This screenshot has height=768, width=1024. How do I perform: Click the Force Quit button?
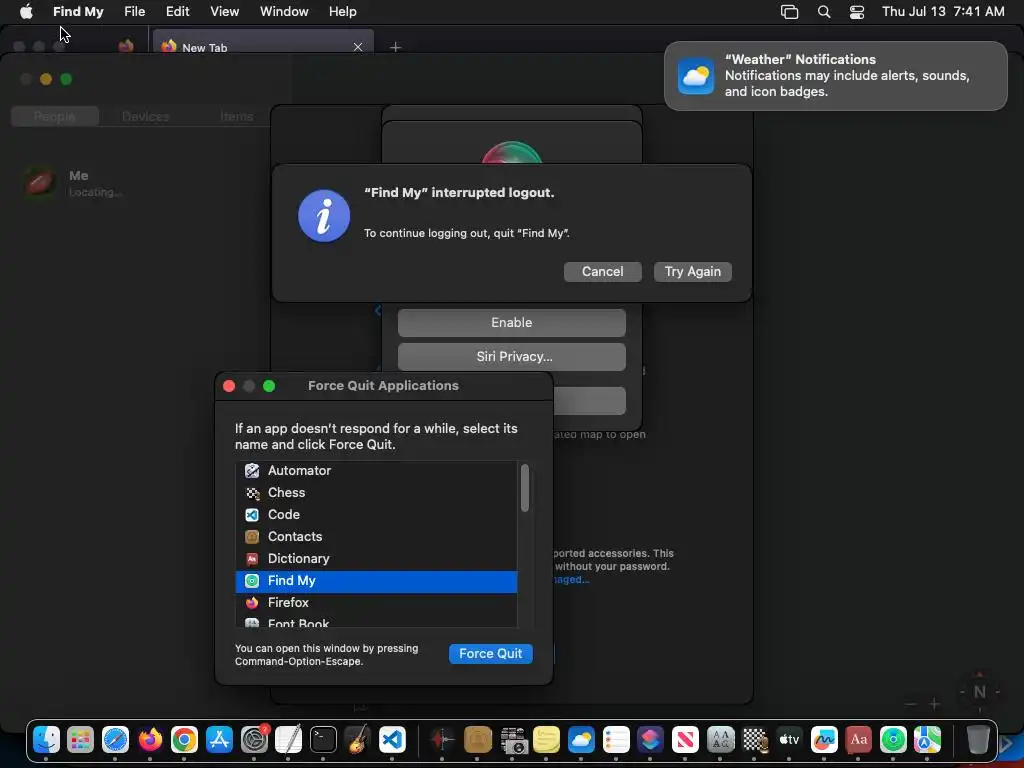pyautogui.click(x=490, y=654)
